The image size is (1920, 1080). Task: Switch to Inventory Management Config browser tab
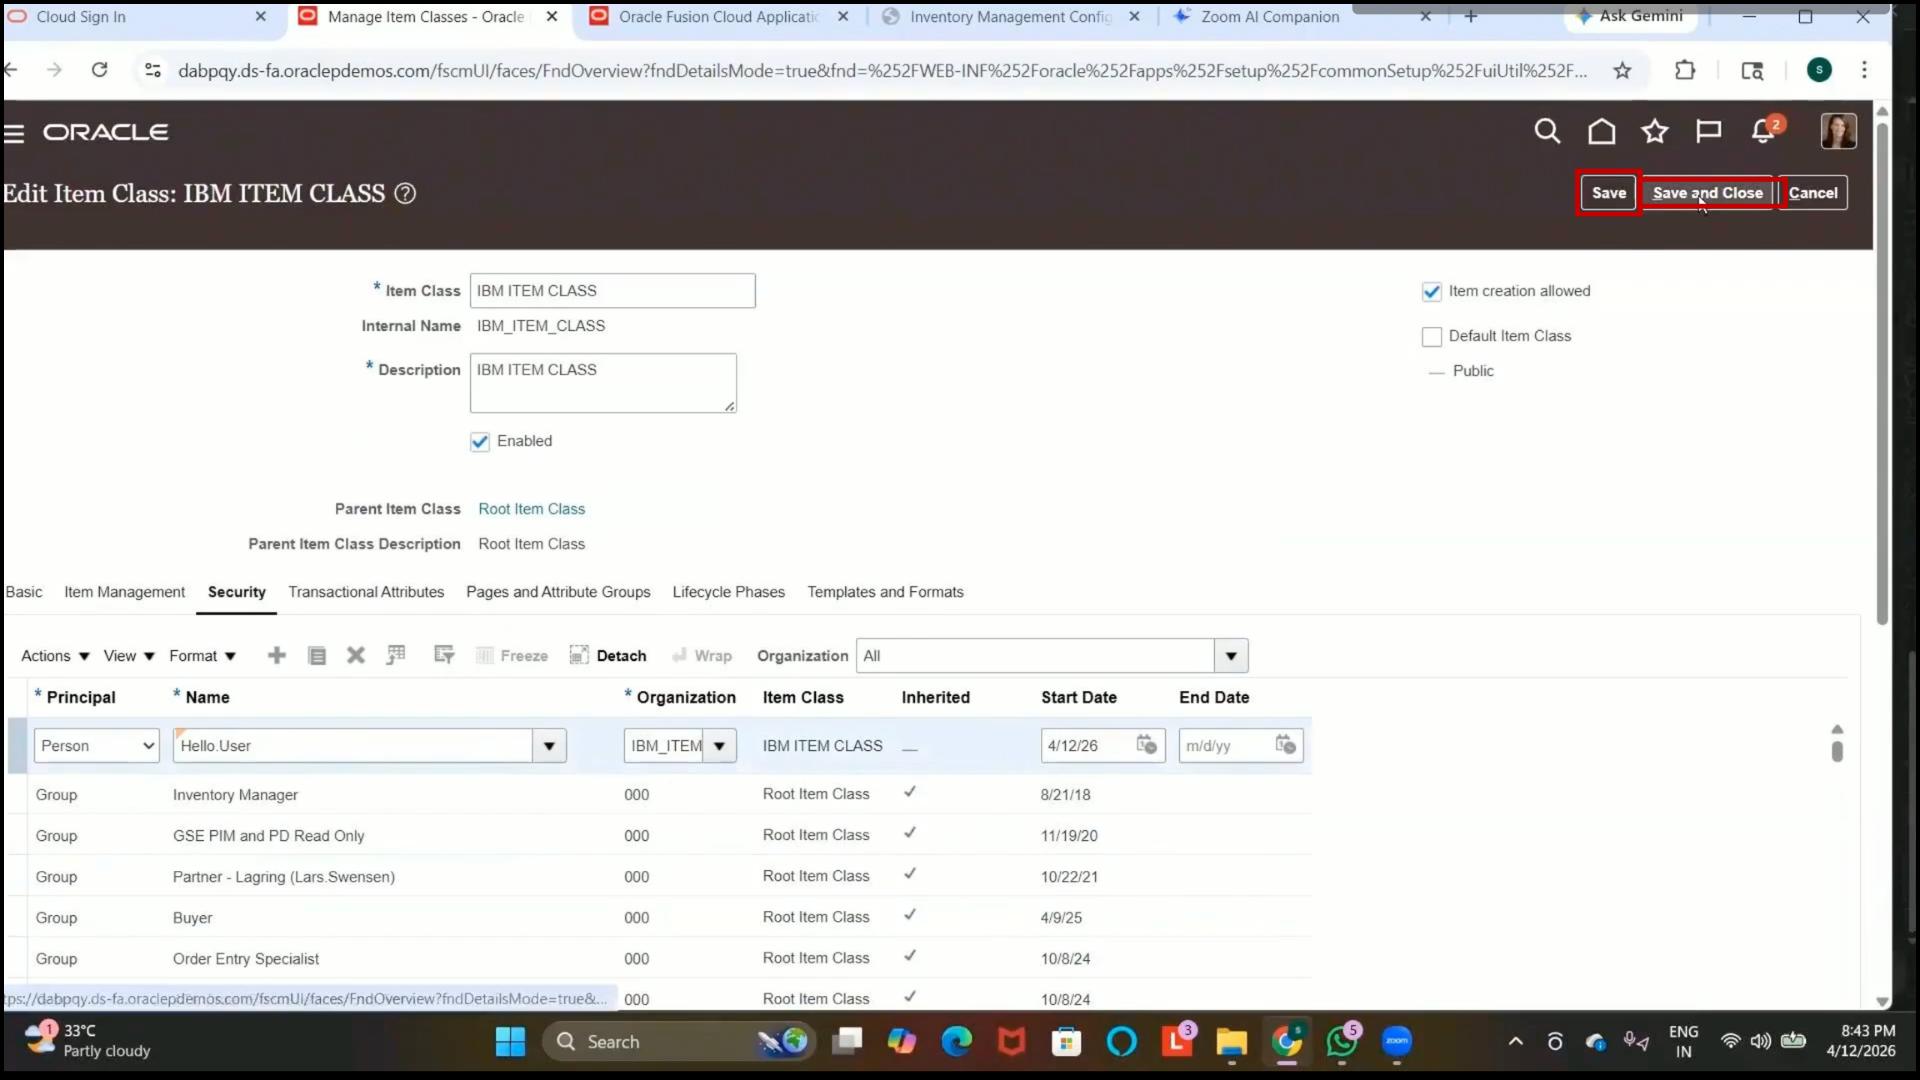[x=1011, y=17]
